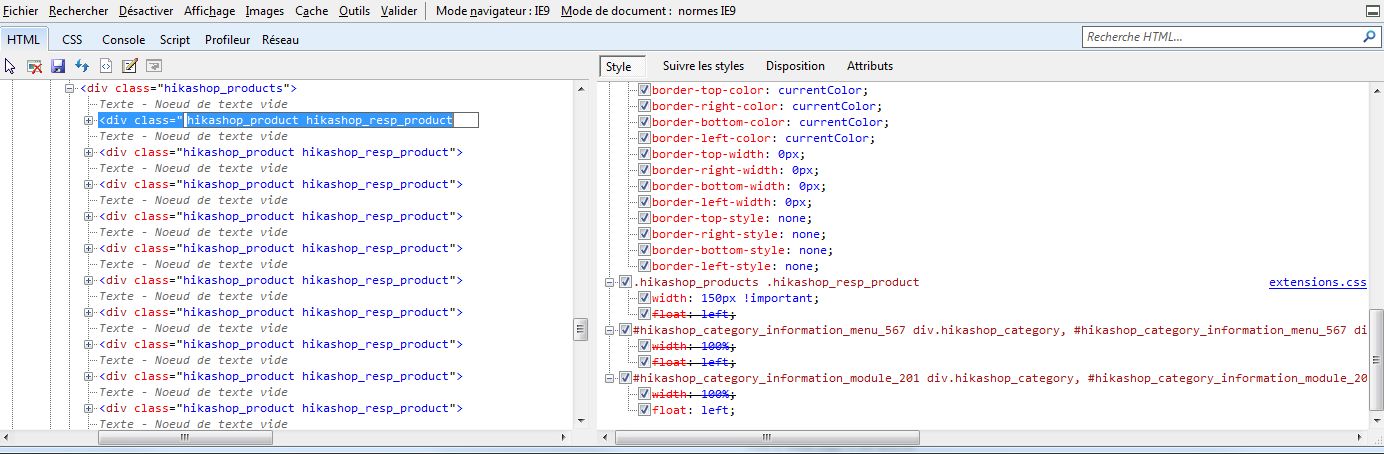This screenshot has height=454, width=1384.
Task: Toggle the border-top-color property checkbox
Action: (644, 90)
